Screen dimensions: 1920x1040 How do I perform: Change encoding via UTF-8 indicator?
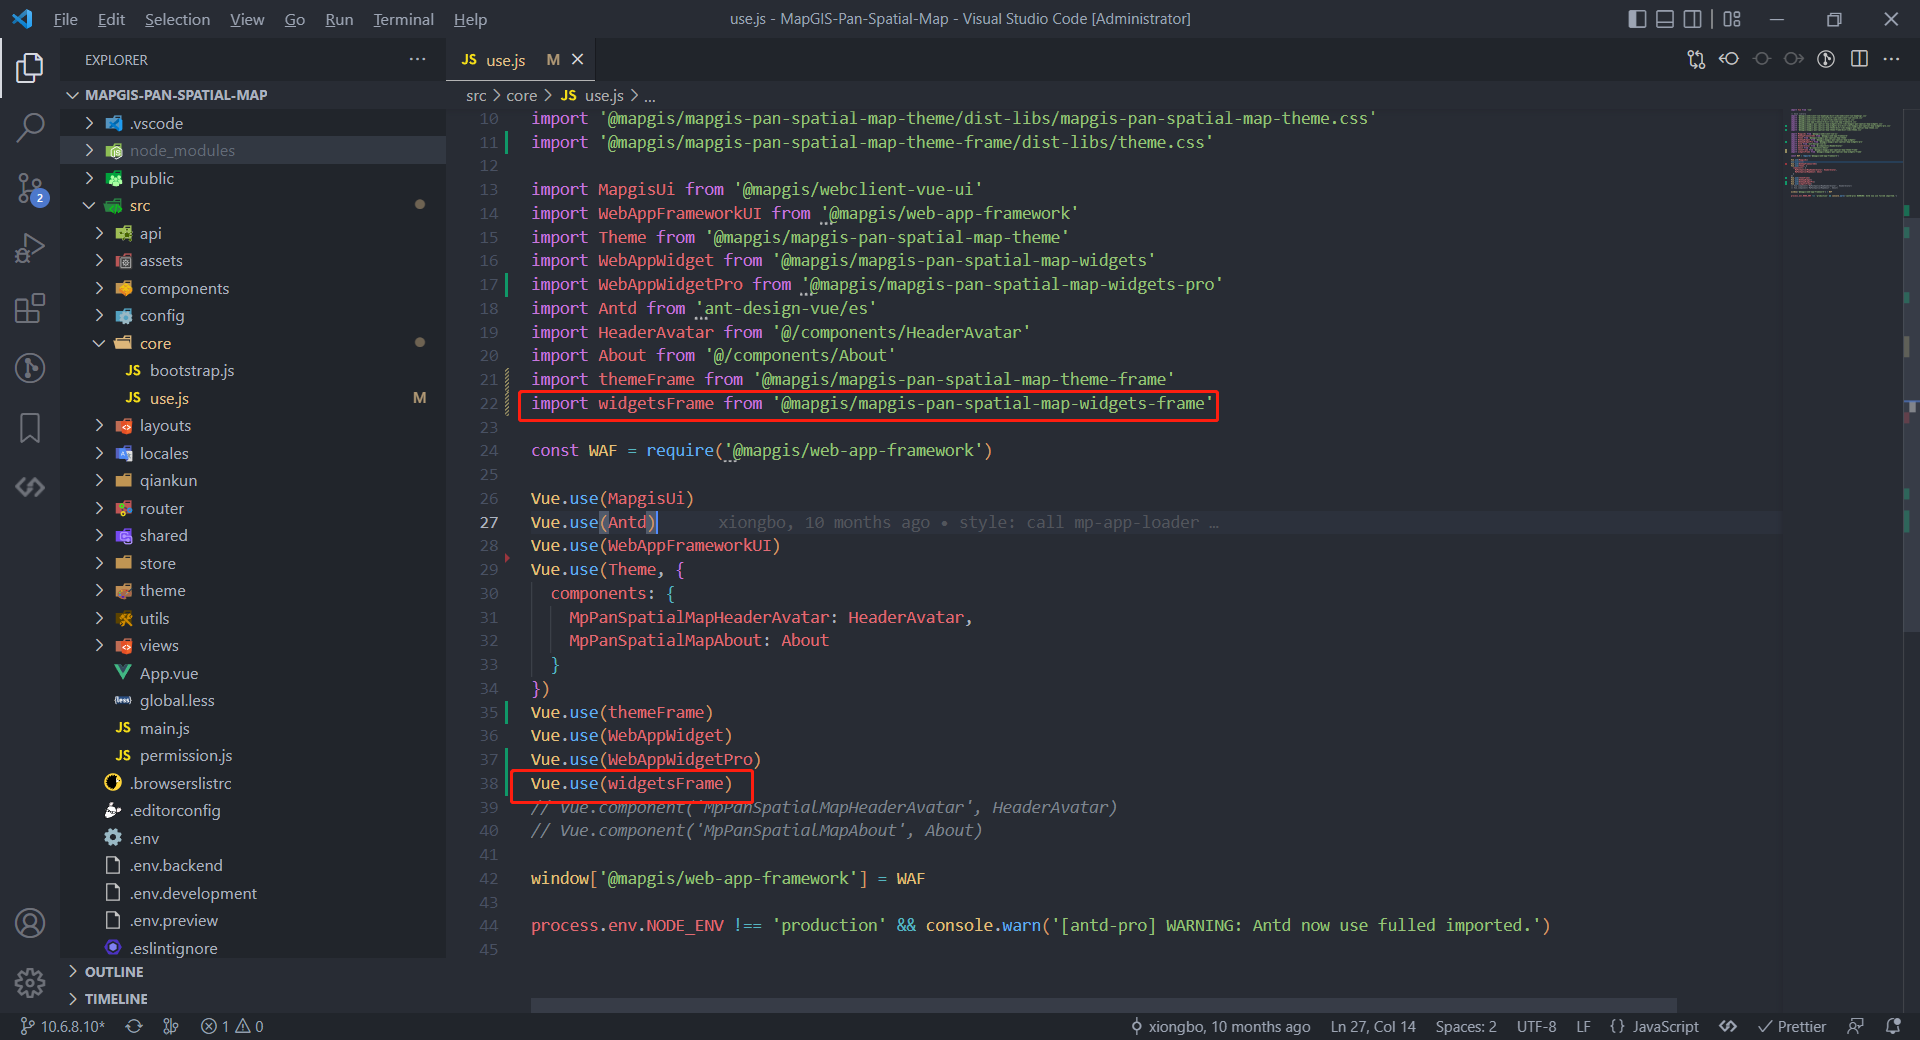[1536, 1026]
